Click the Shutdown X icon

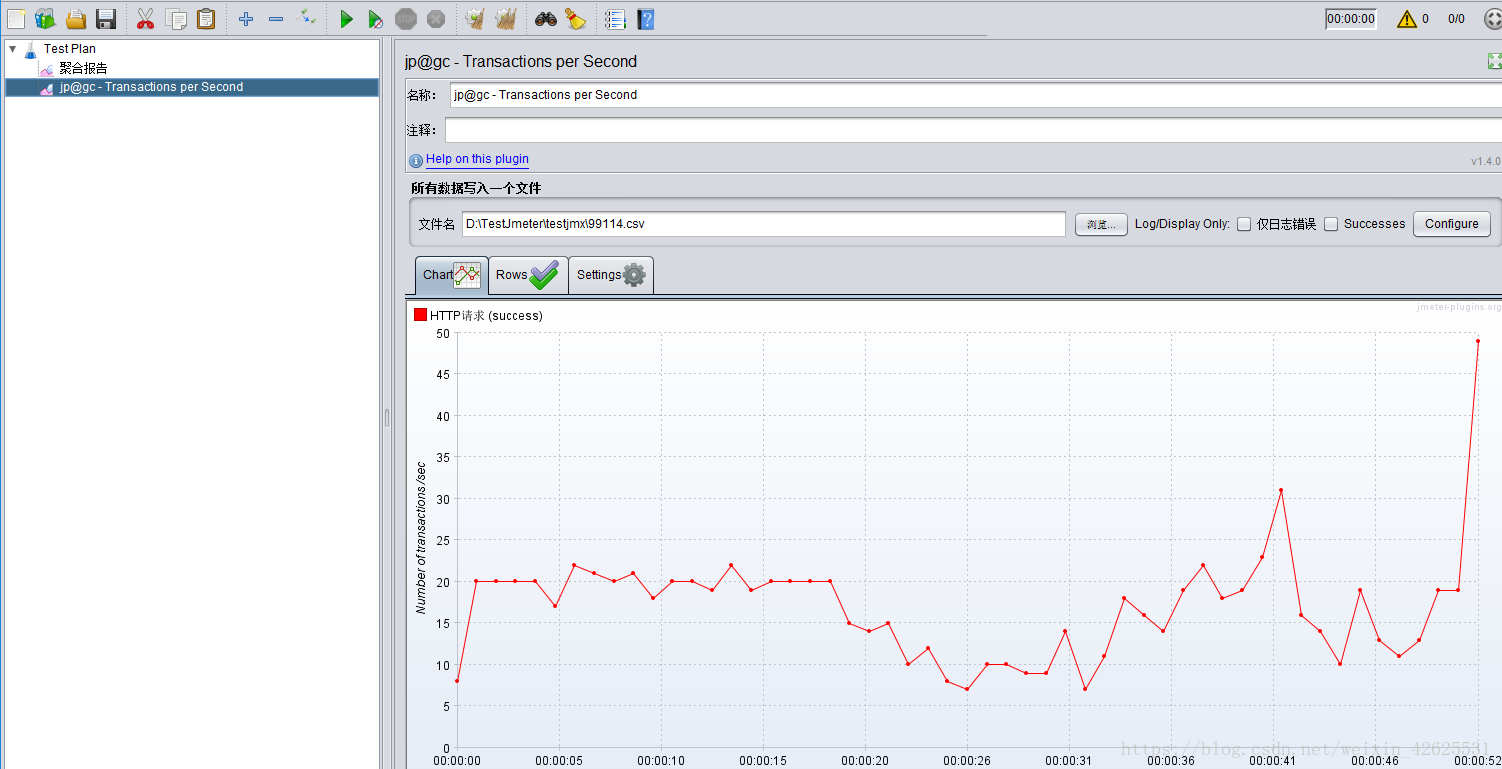tap(436, 18)
